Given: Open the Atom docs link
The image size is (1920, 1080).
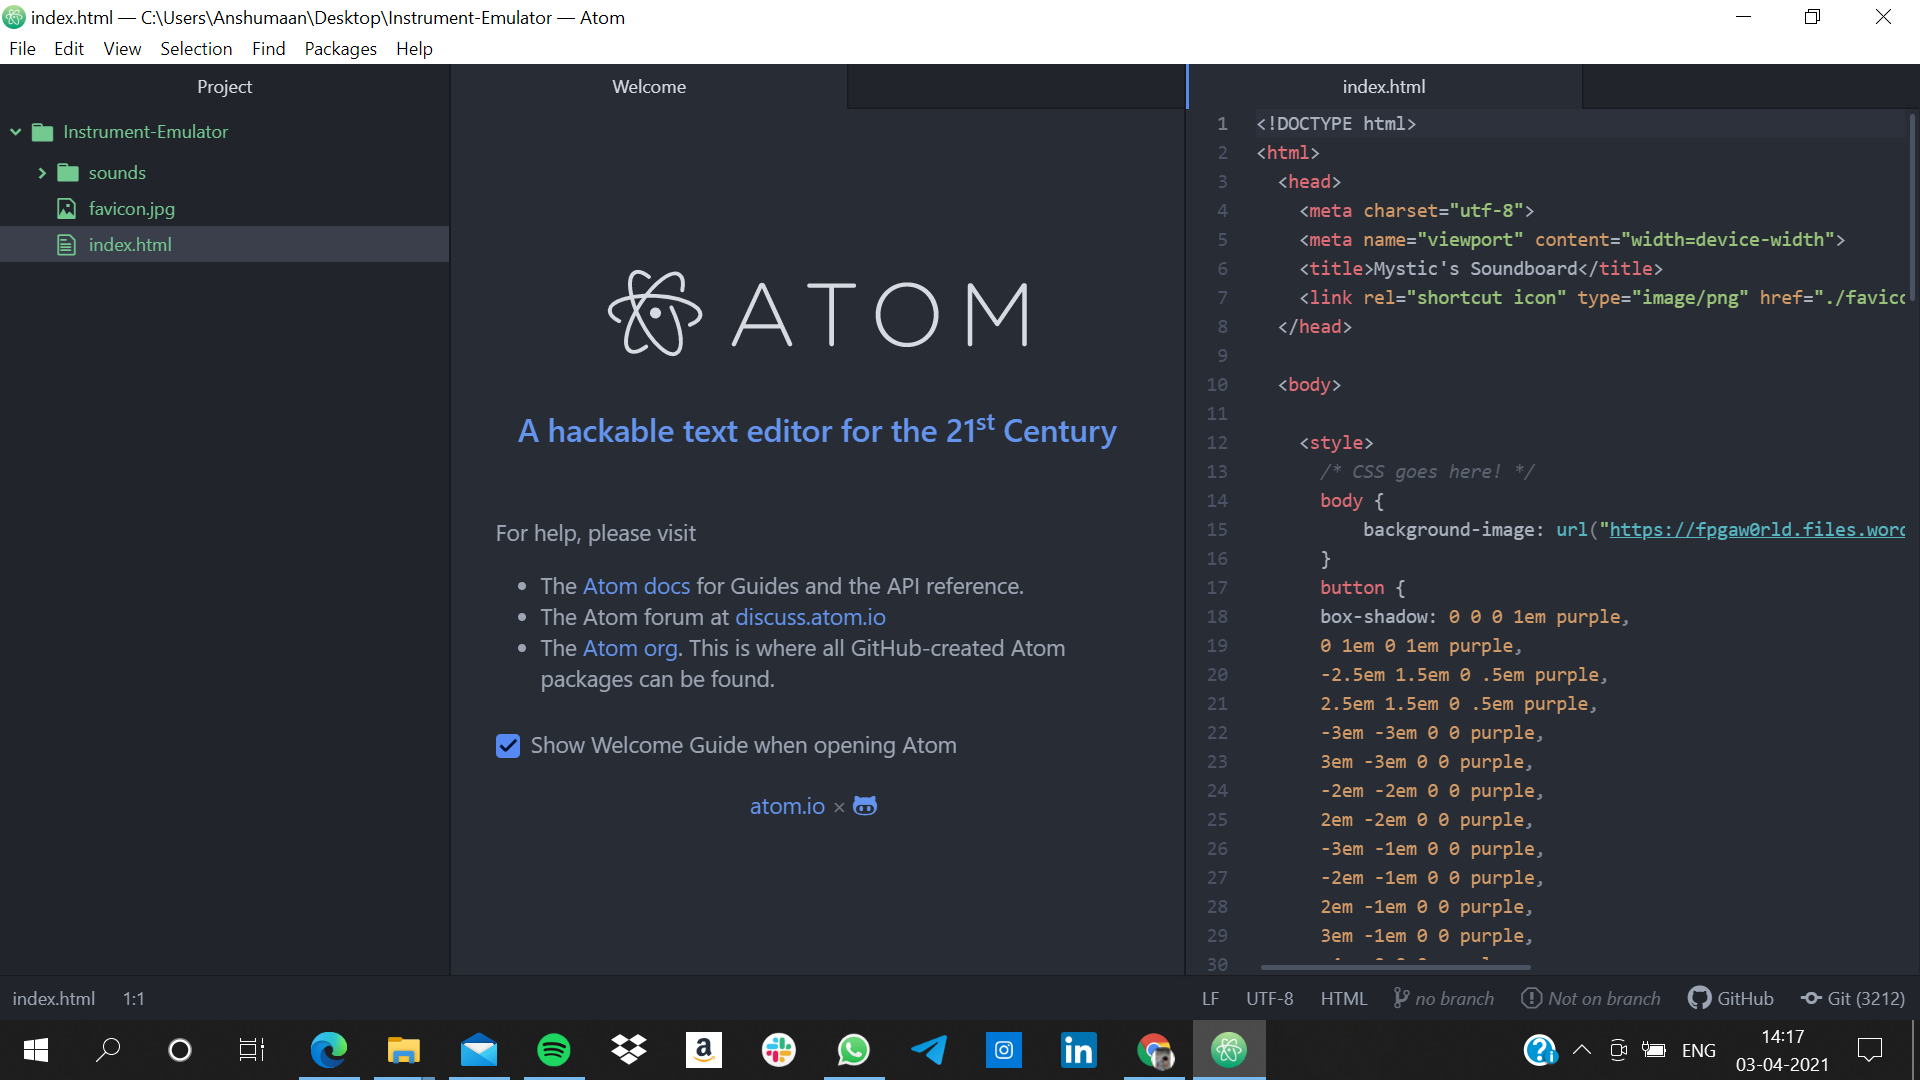Looking at the screenshot, I should click(636, 586).
